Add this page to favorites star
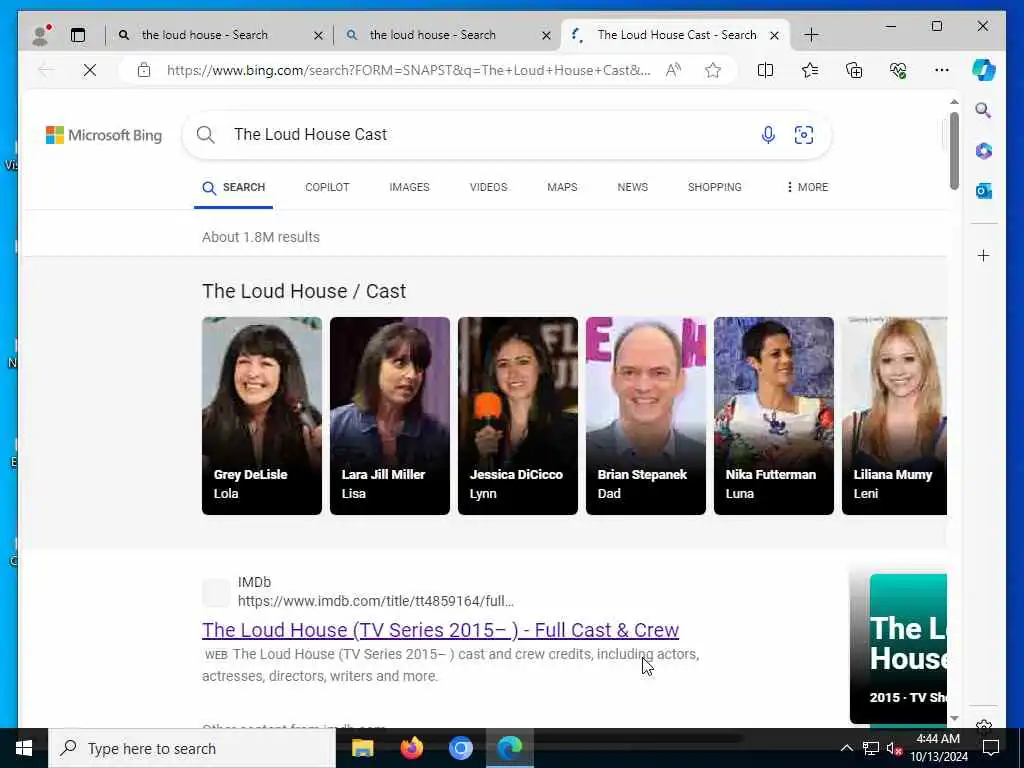The width and height of the screenshot is (1024, 768). (x=712, y=70)
